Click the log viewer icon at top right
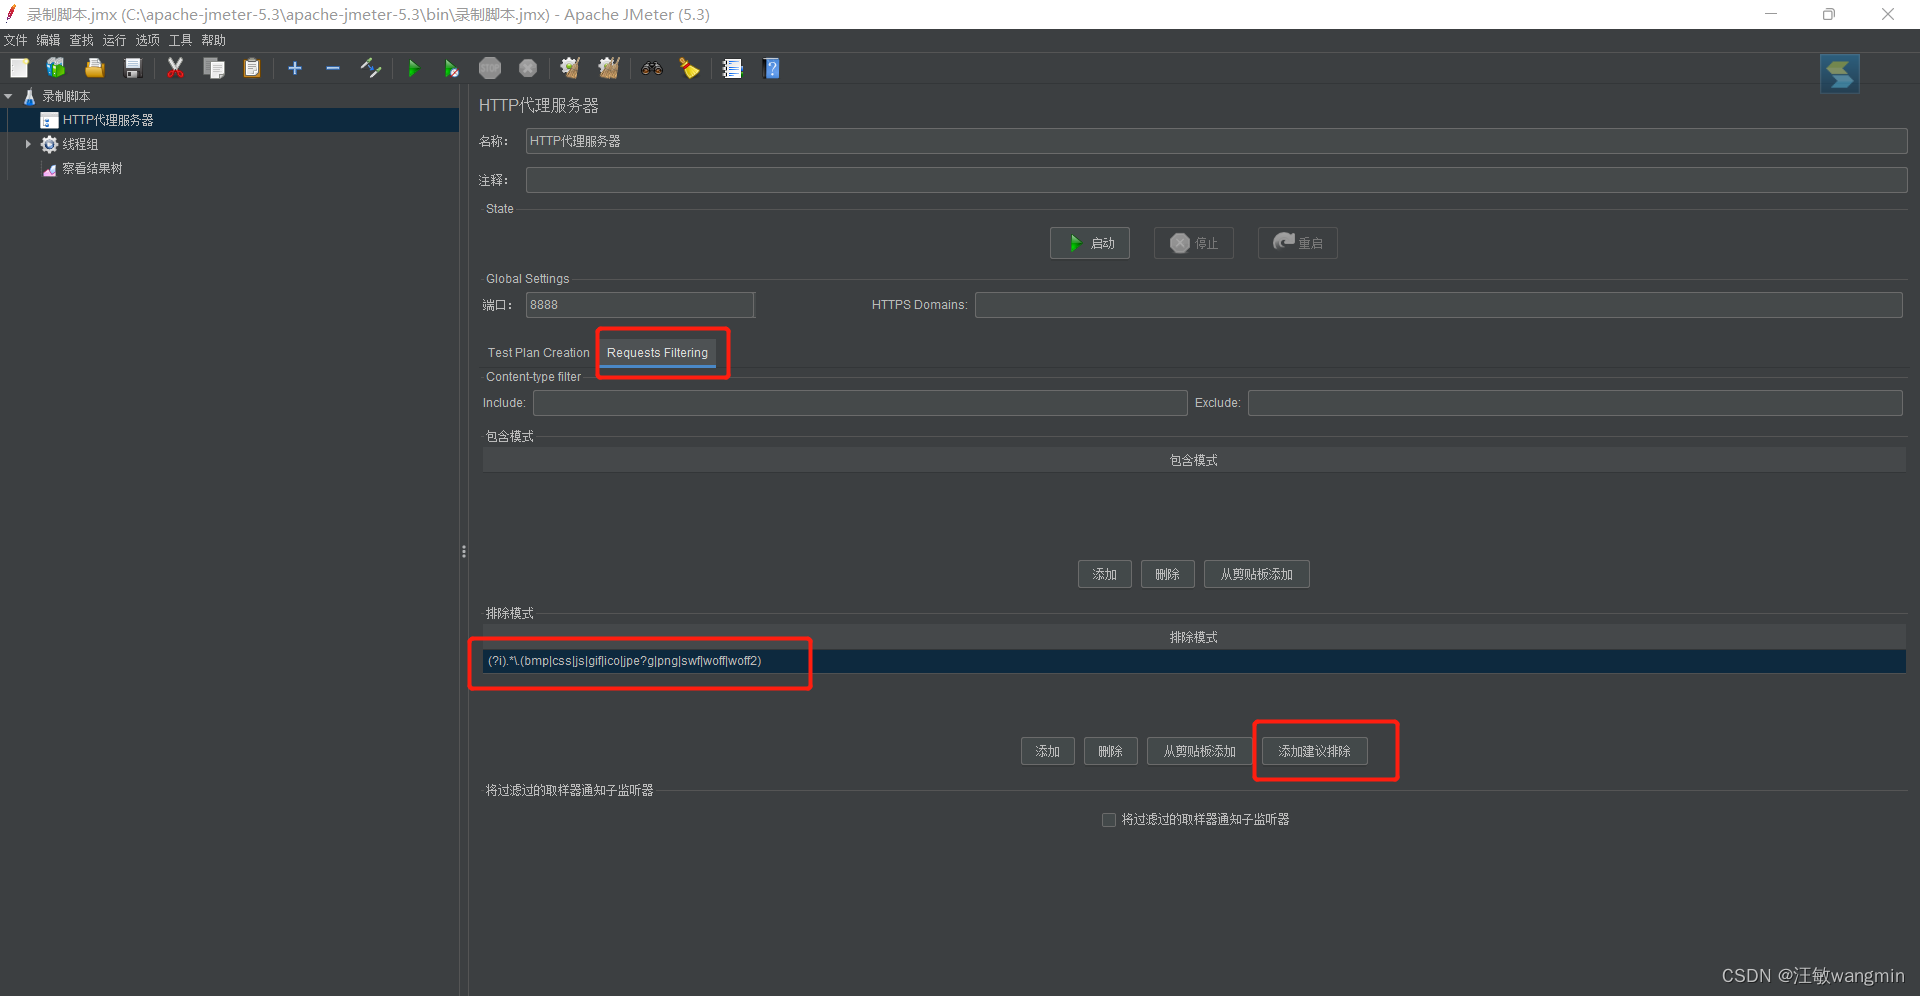 pos(1839,73)
